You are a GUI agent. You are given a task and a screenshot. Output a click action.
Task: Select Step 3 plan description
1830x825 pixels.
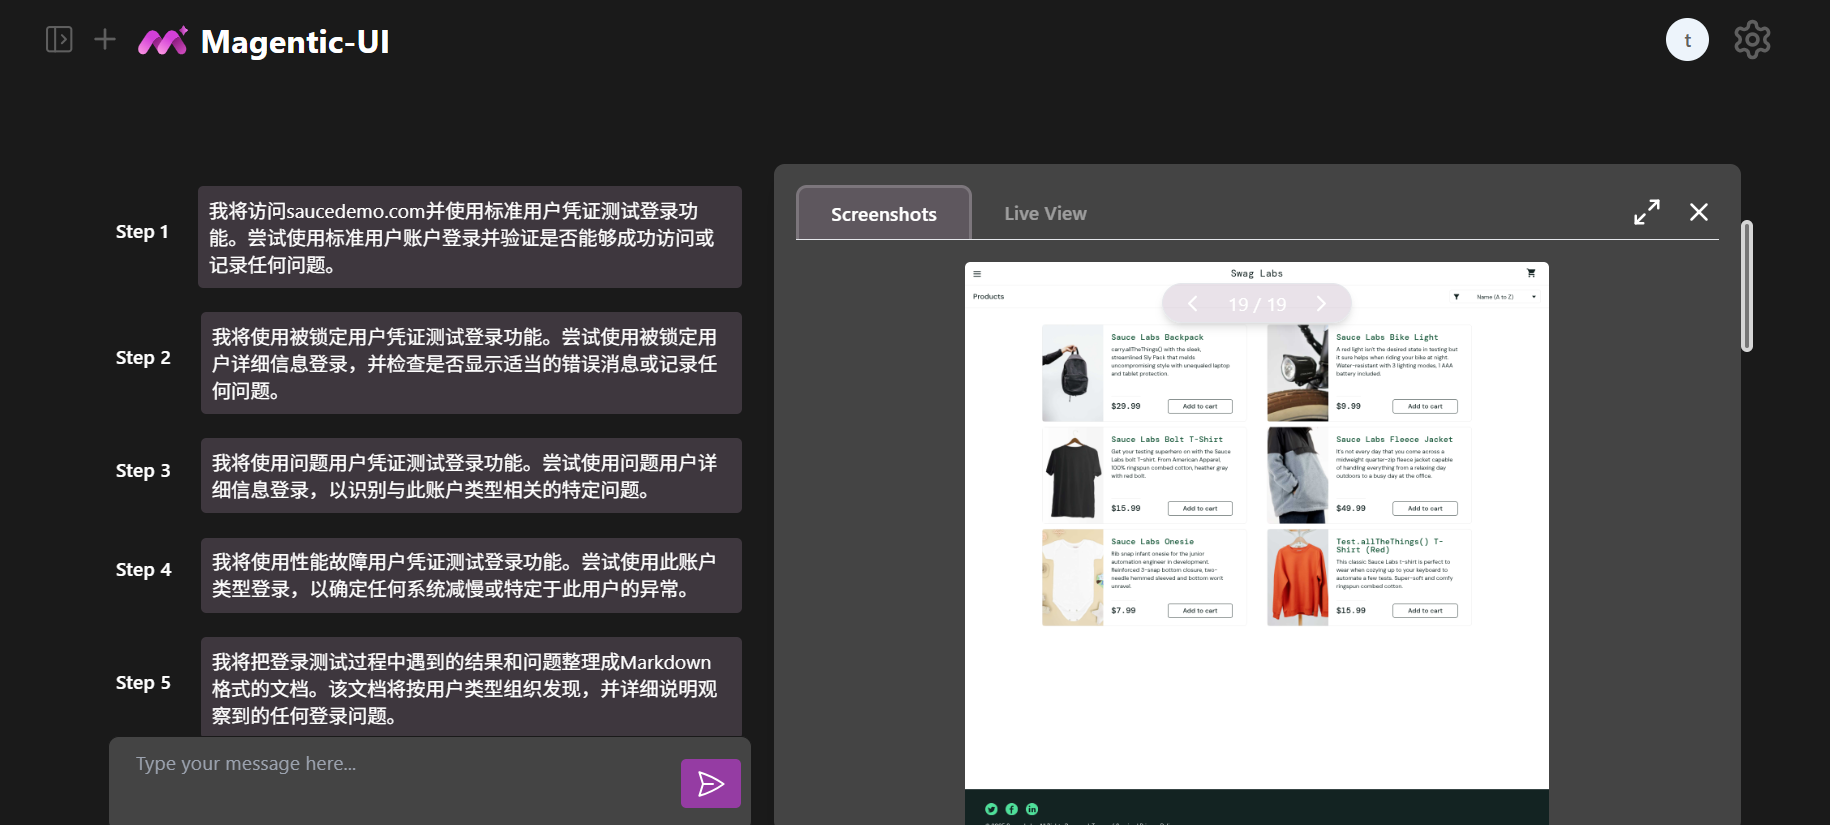(x=471, y=476)
